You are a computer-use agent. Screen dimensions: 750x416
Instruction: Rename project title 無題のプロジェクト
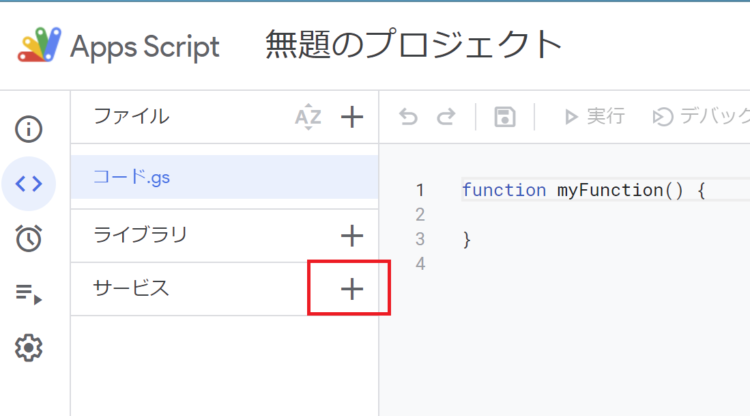click(413, 45)
